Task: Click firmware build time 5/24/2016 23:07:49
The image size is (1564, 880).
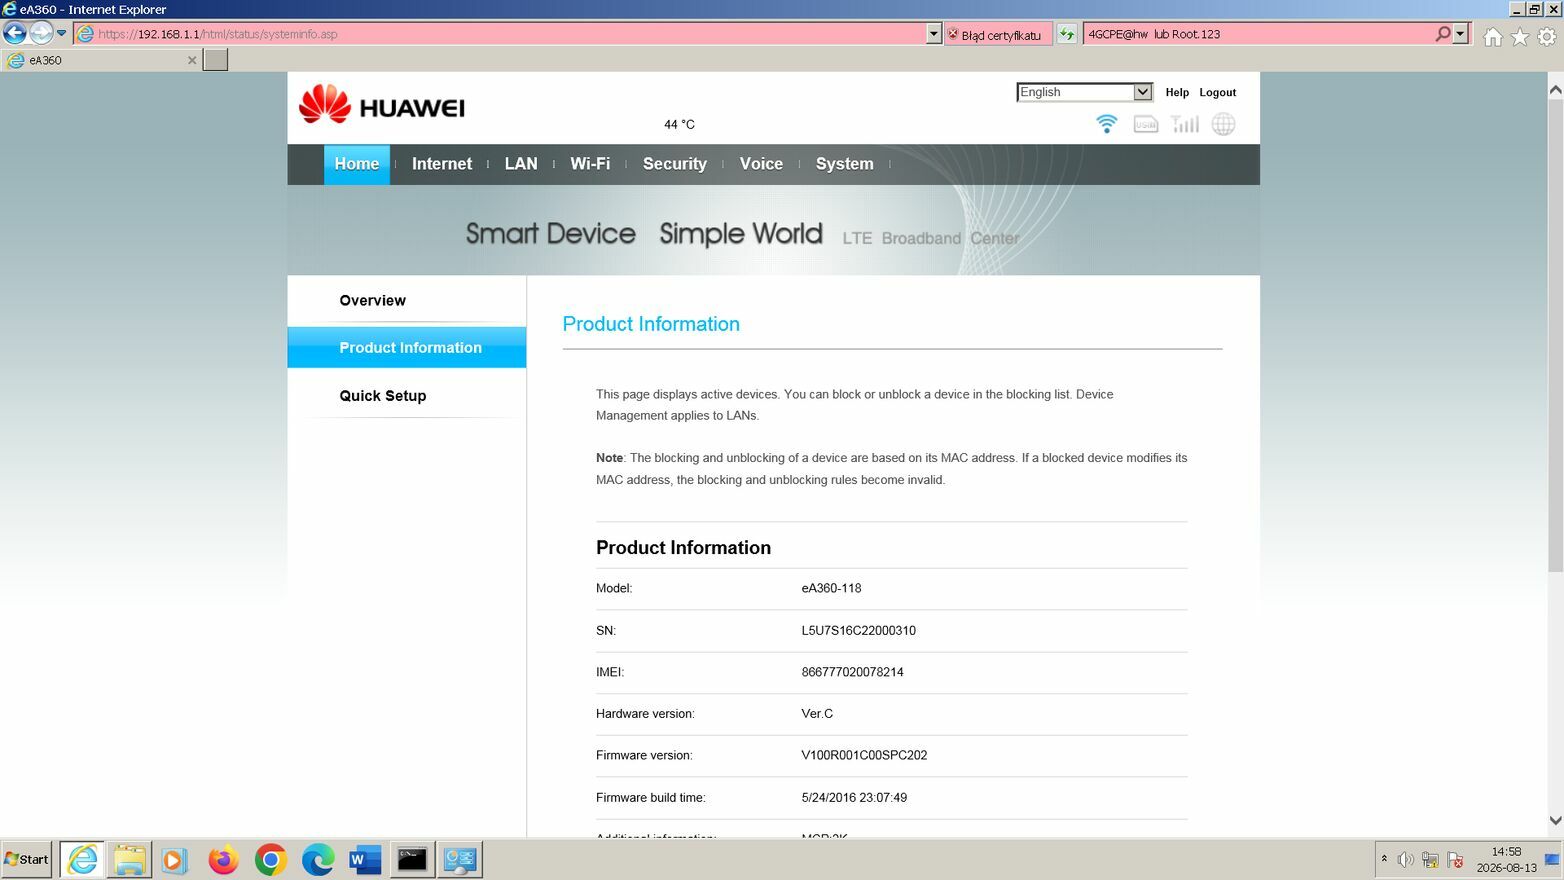Action: [854, 797]
